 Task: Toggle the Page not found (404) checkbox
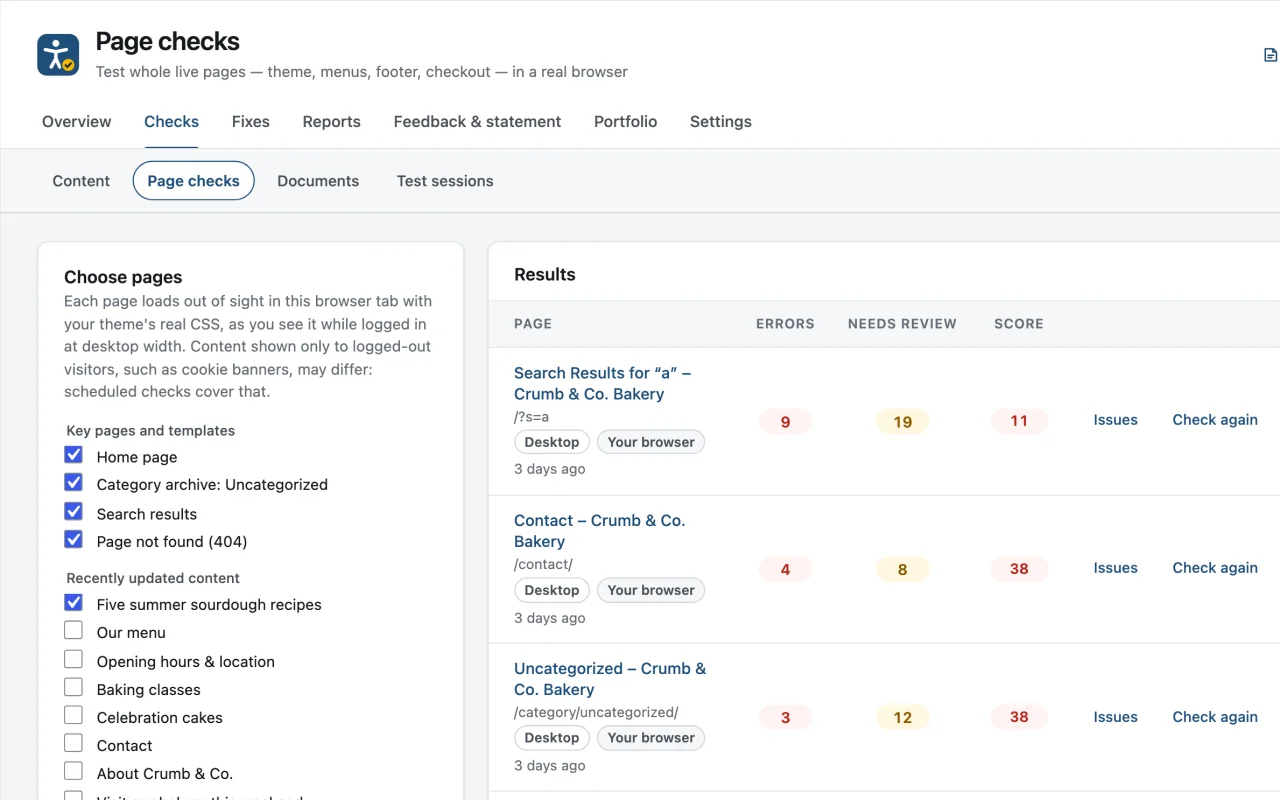click(73, 540)
